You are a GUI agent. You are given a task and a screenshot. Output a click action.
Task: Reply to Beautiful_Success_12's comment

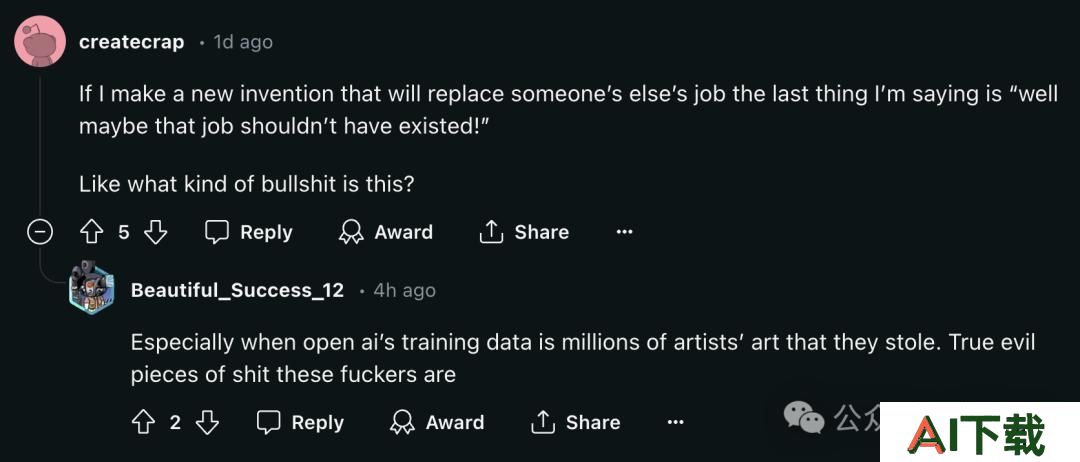300,422
